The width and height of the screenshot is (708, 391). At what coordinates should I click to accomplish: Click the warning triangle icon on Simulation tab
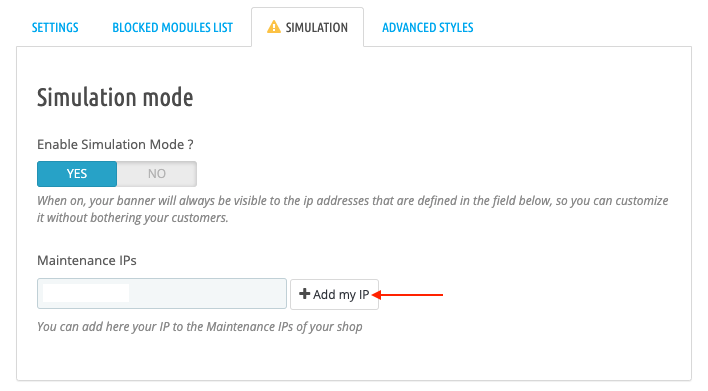274,27
